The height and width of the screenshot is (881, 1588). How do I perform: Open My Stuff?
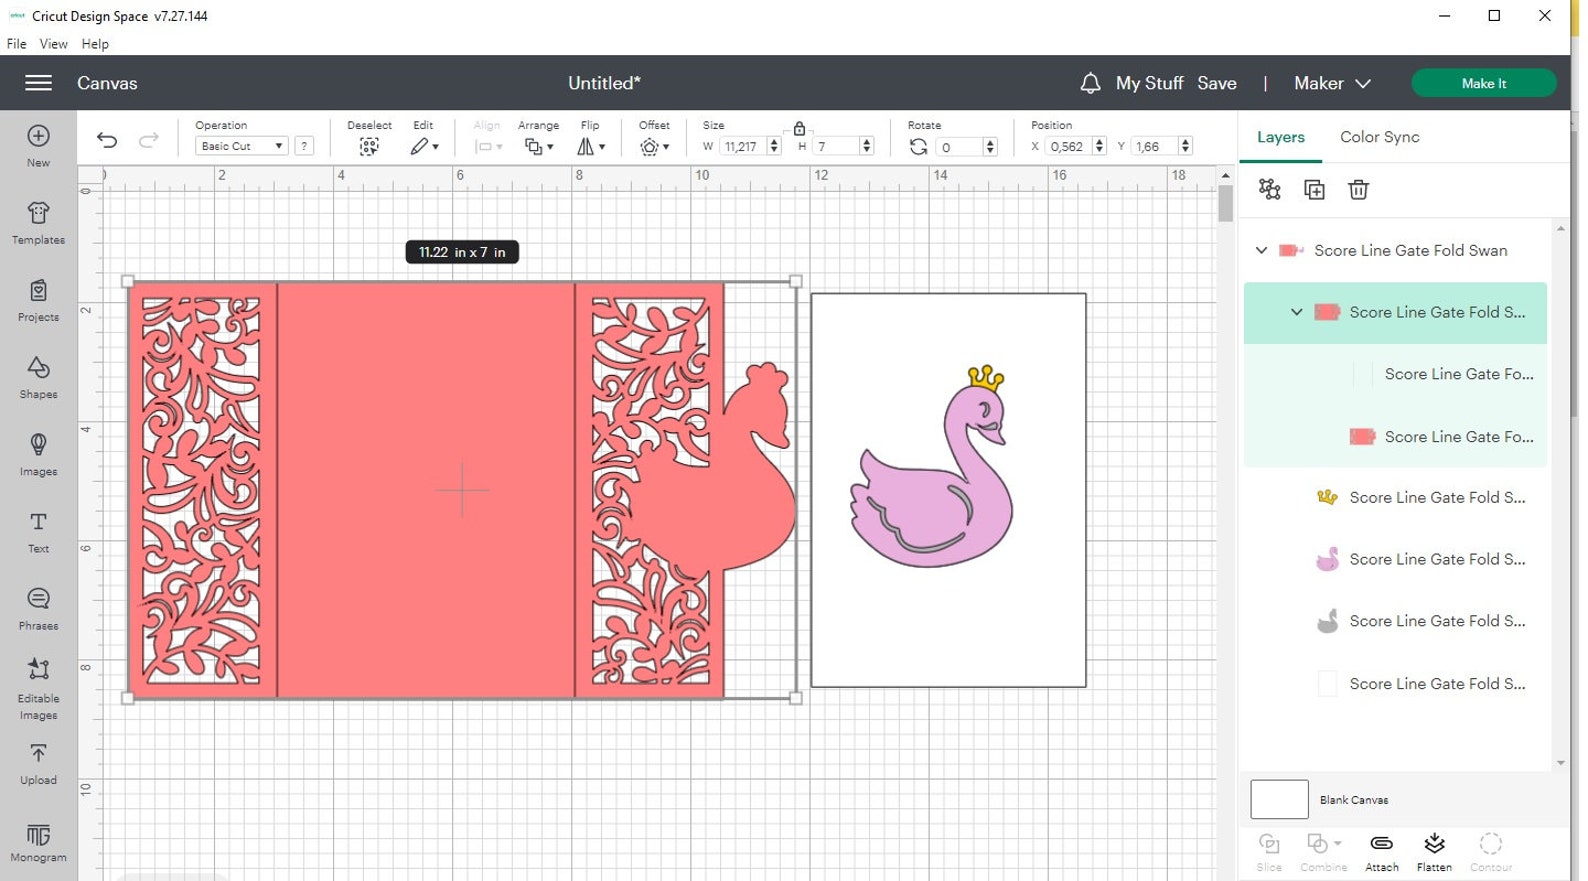click(x=1149, y=83)
